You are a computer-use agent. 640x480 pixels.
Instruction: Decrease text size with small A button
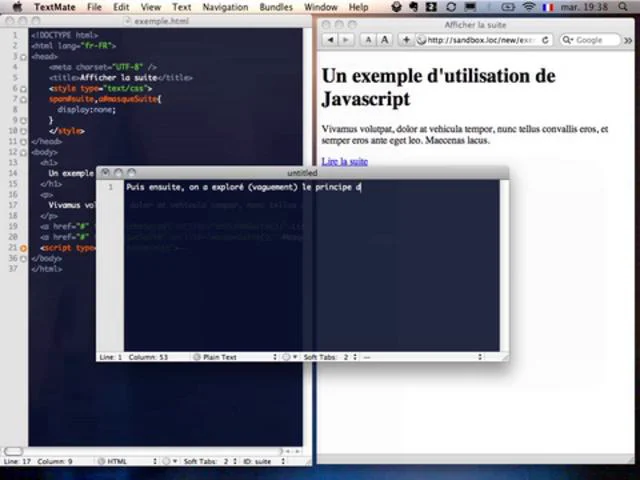(368, 40)
